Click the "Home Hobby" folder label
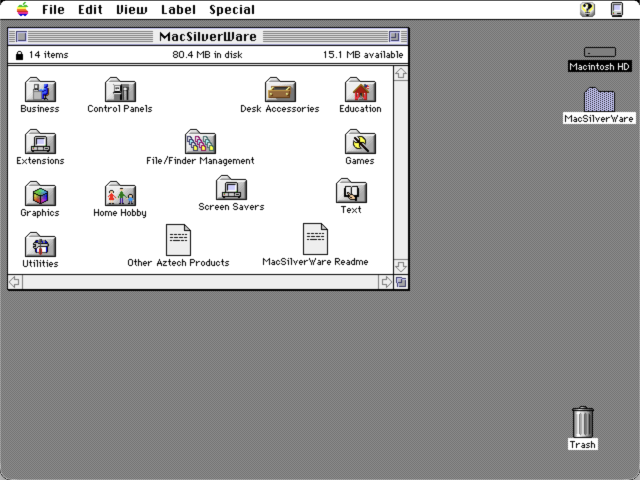The width and height of the screenshot is (640, 480). tap(120, 213)
